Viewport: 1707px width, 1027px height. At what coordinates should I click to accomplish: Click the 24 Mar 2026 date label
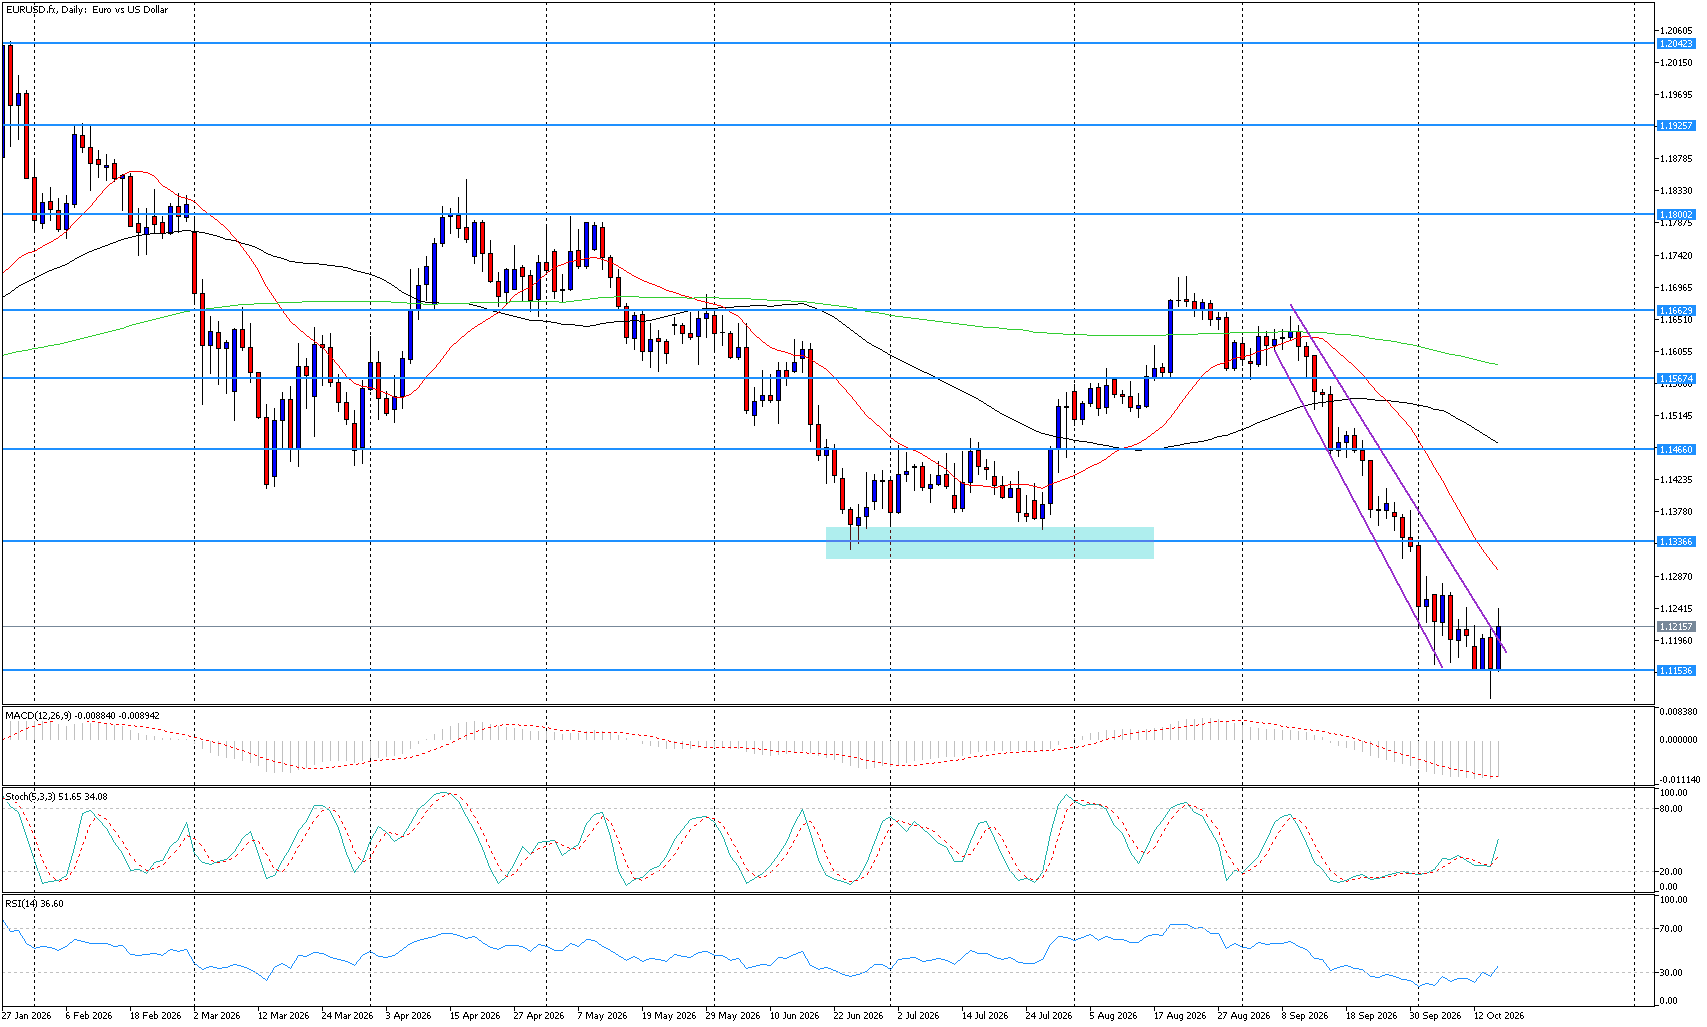[347, 1016]
